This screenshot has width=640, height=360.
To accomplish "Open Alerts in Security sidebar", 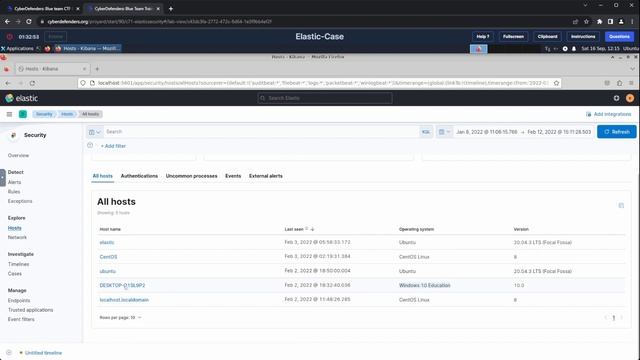I will click(x=14, y=182).
